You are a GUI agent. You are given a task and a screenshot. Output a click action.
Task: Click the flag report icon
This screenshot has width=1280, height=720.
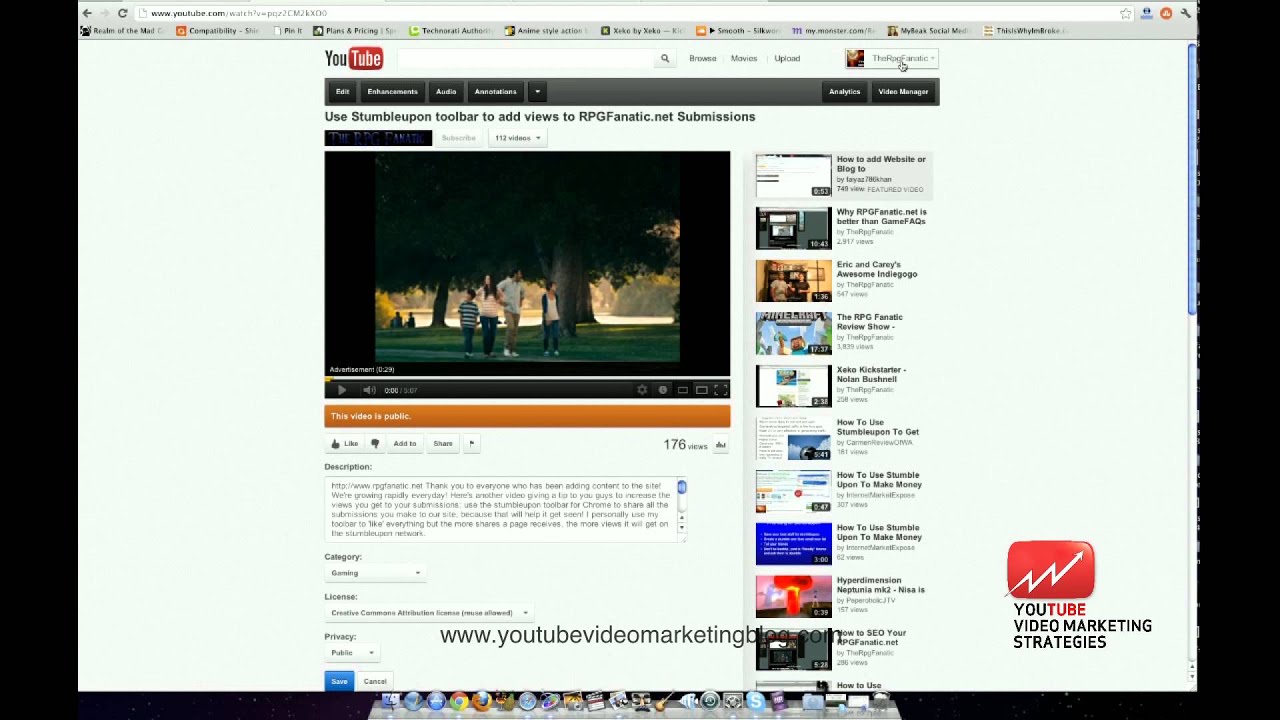pyautogui.click(x=471, y=443)
